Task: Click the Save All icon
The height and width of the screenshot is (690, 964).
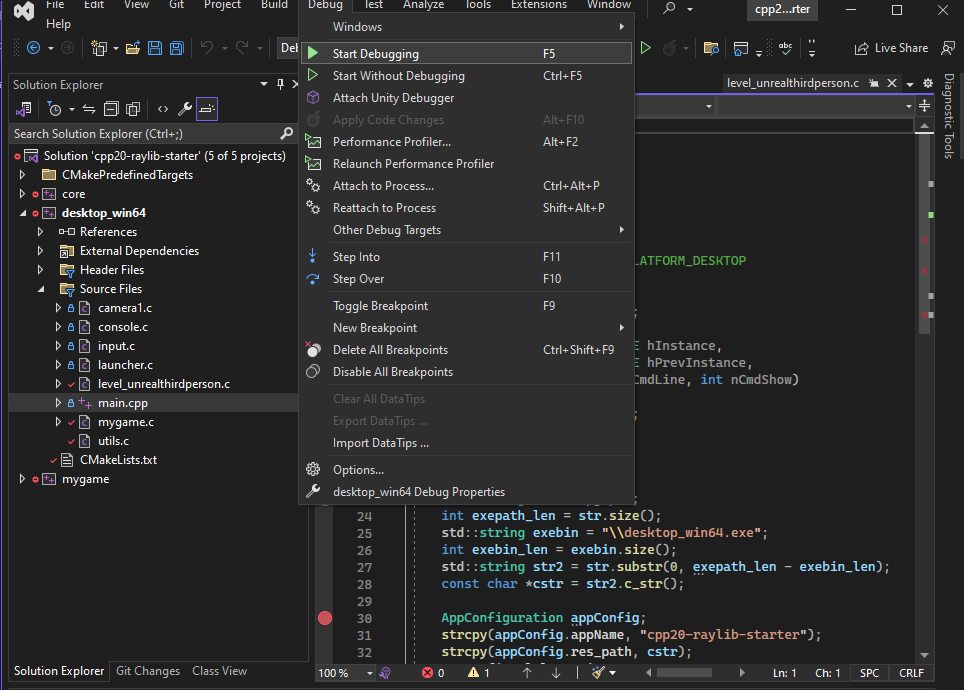Action: pos(177,48)
